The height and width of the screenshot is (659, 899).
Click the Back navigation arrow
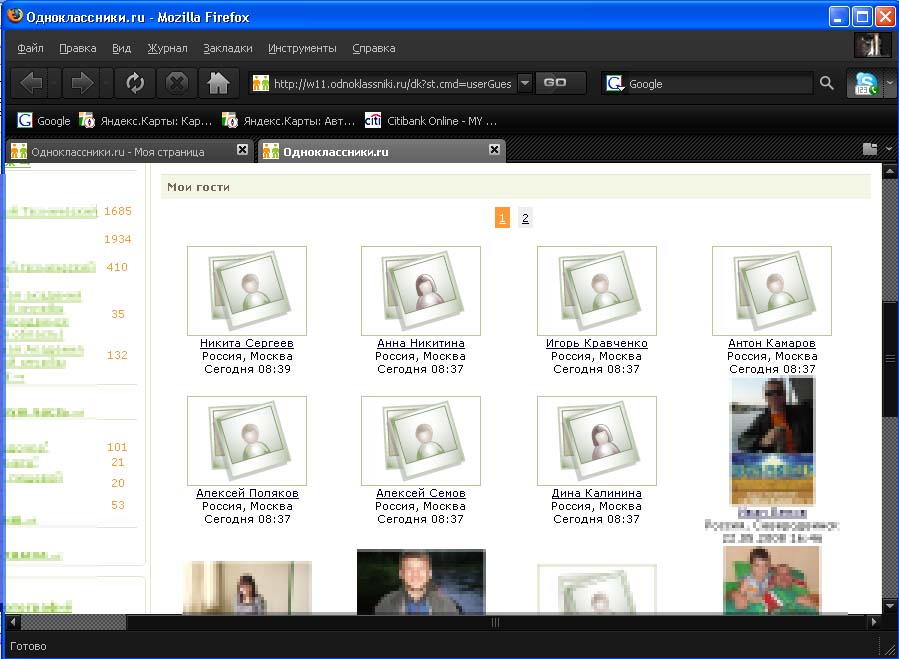(x=32, y=83)
